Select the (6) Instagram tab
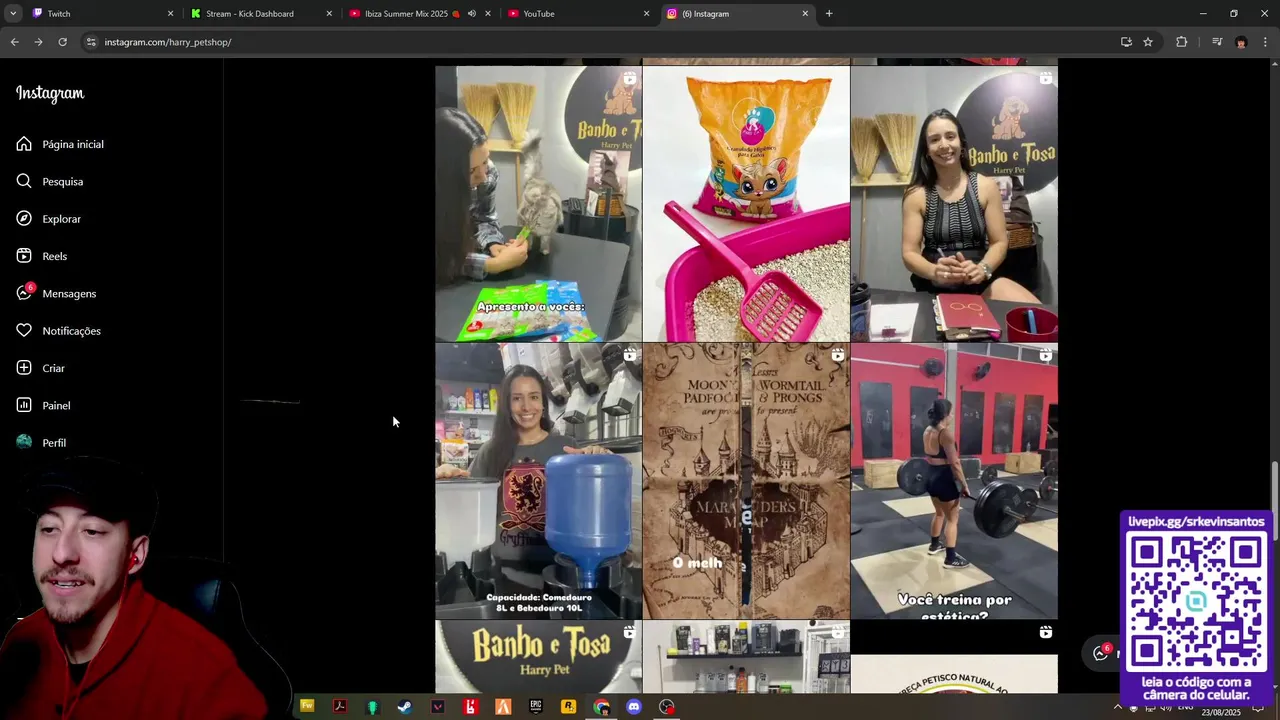The height and width of the screenshot is (720, 1280). [x=738, y=14]
